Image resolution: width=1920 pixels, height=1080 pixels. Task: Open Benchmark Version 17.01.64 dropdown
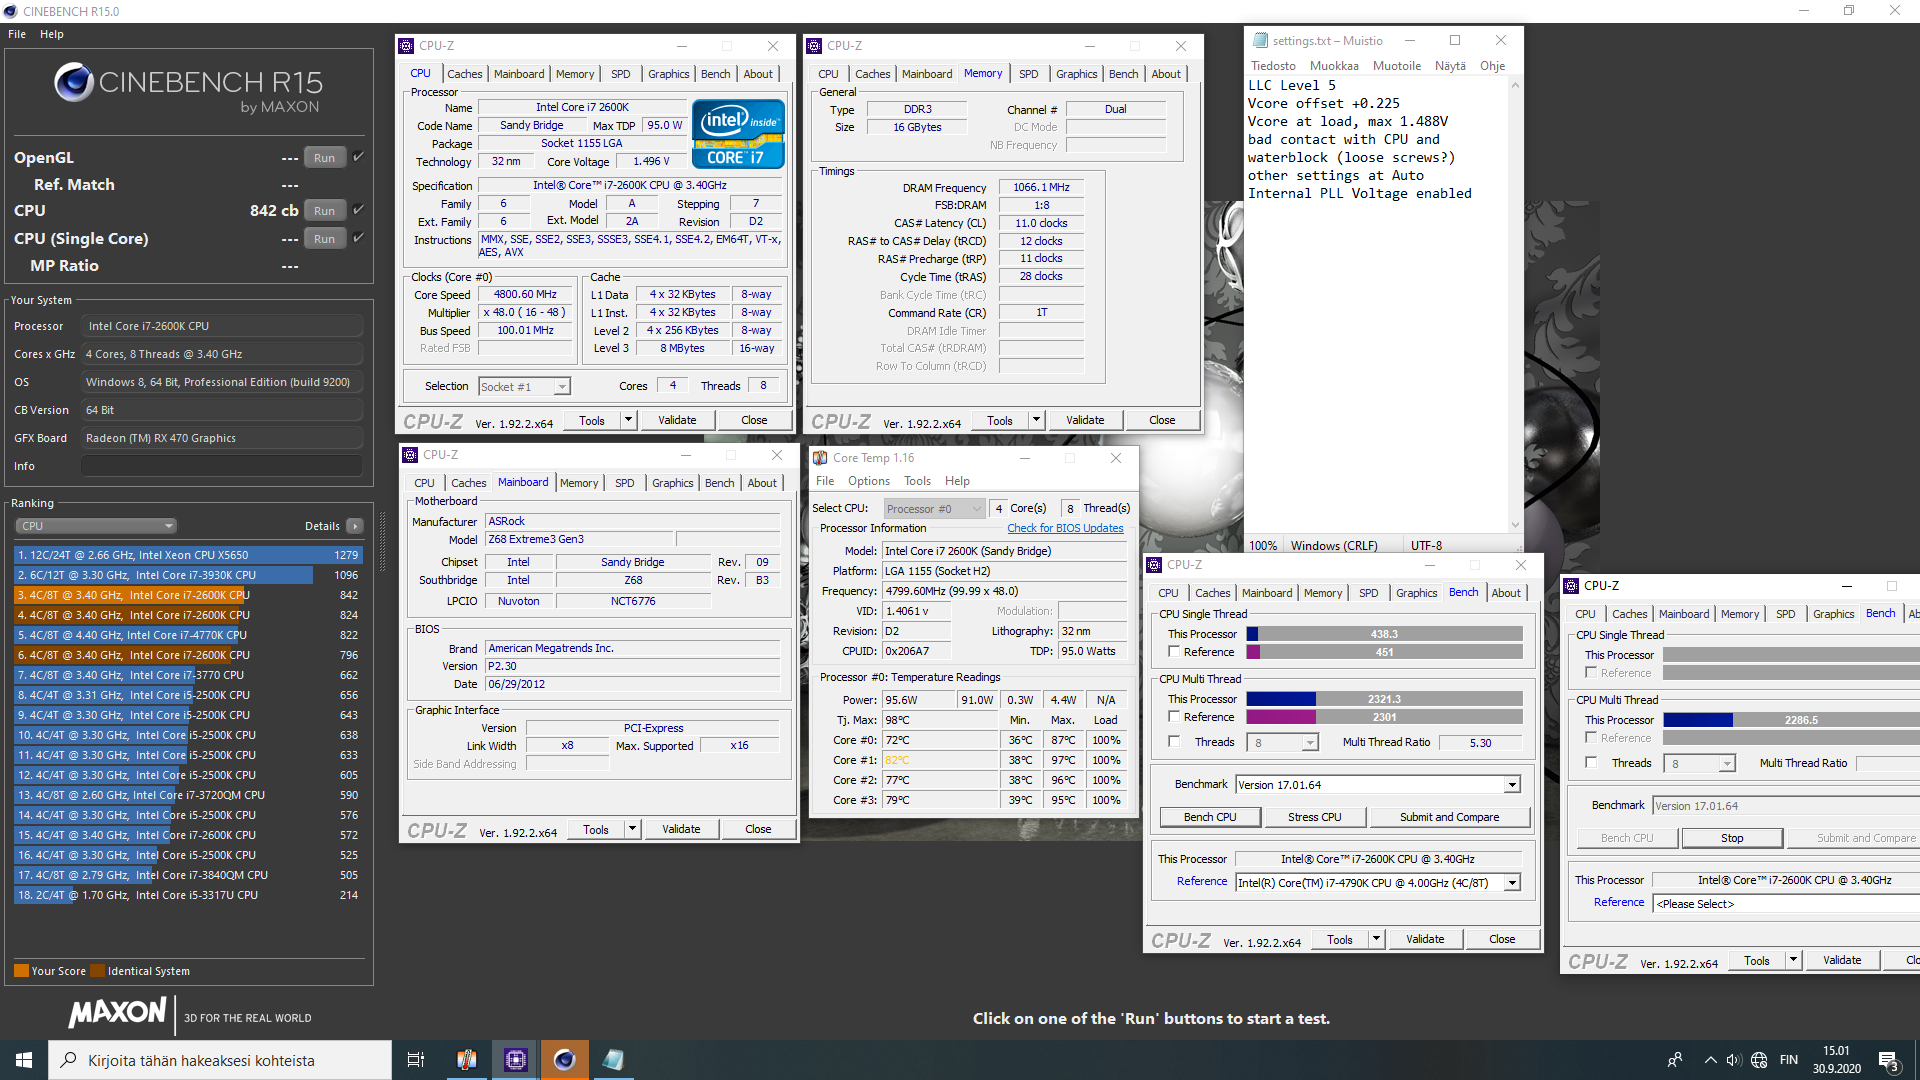coord(1378,785)
